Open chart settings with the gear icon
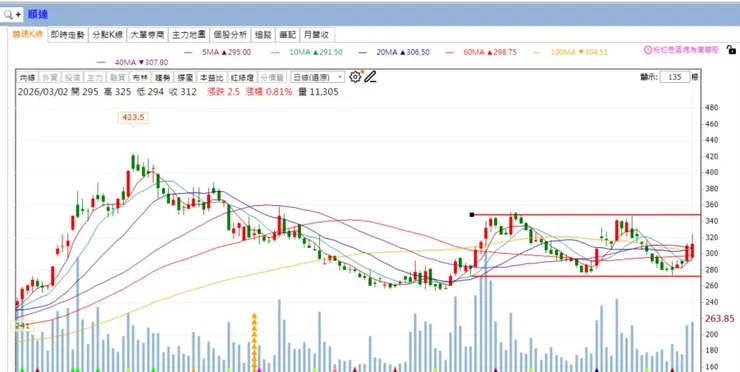Screen dimensions: 740x372 (355, 77)
